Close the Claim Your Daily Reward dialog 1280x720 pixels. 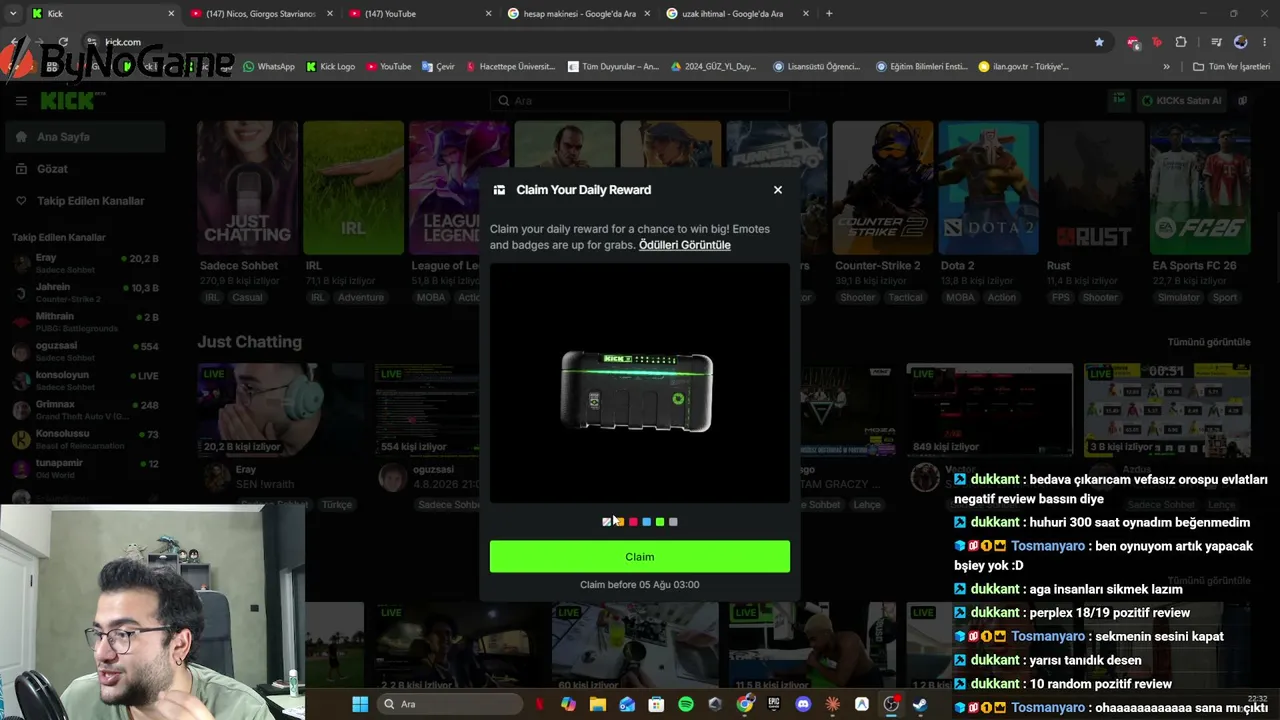(778, 190)
